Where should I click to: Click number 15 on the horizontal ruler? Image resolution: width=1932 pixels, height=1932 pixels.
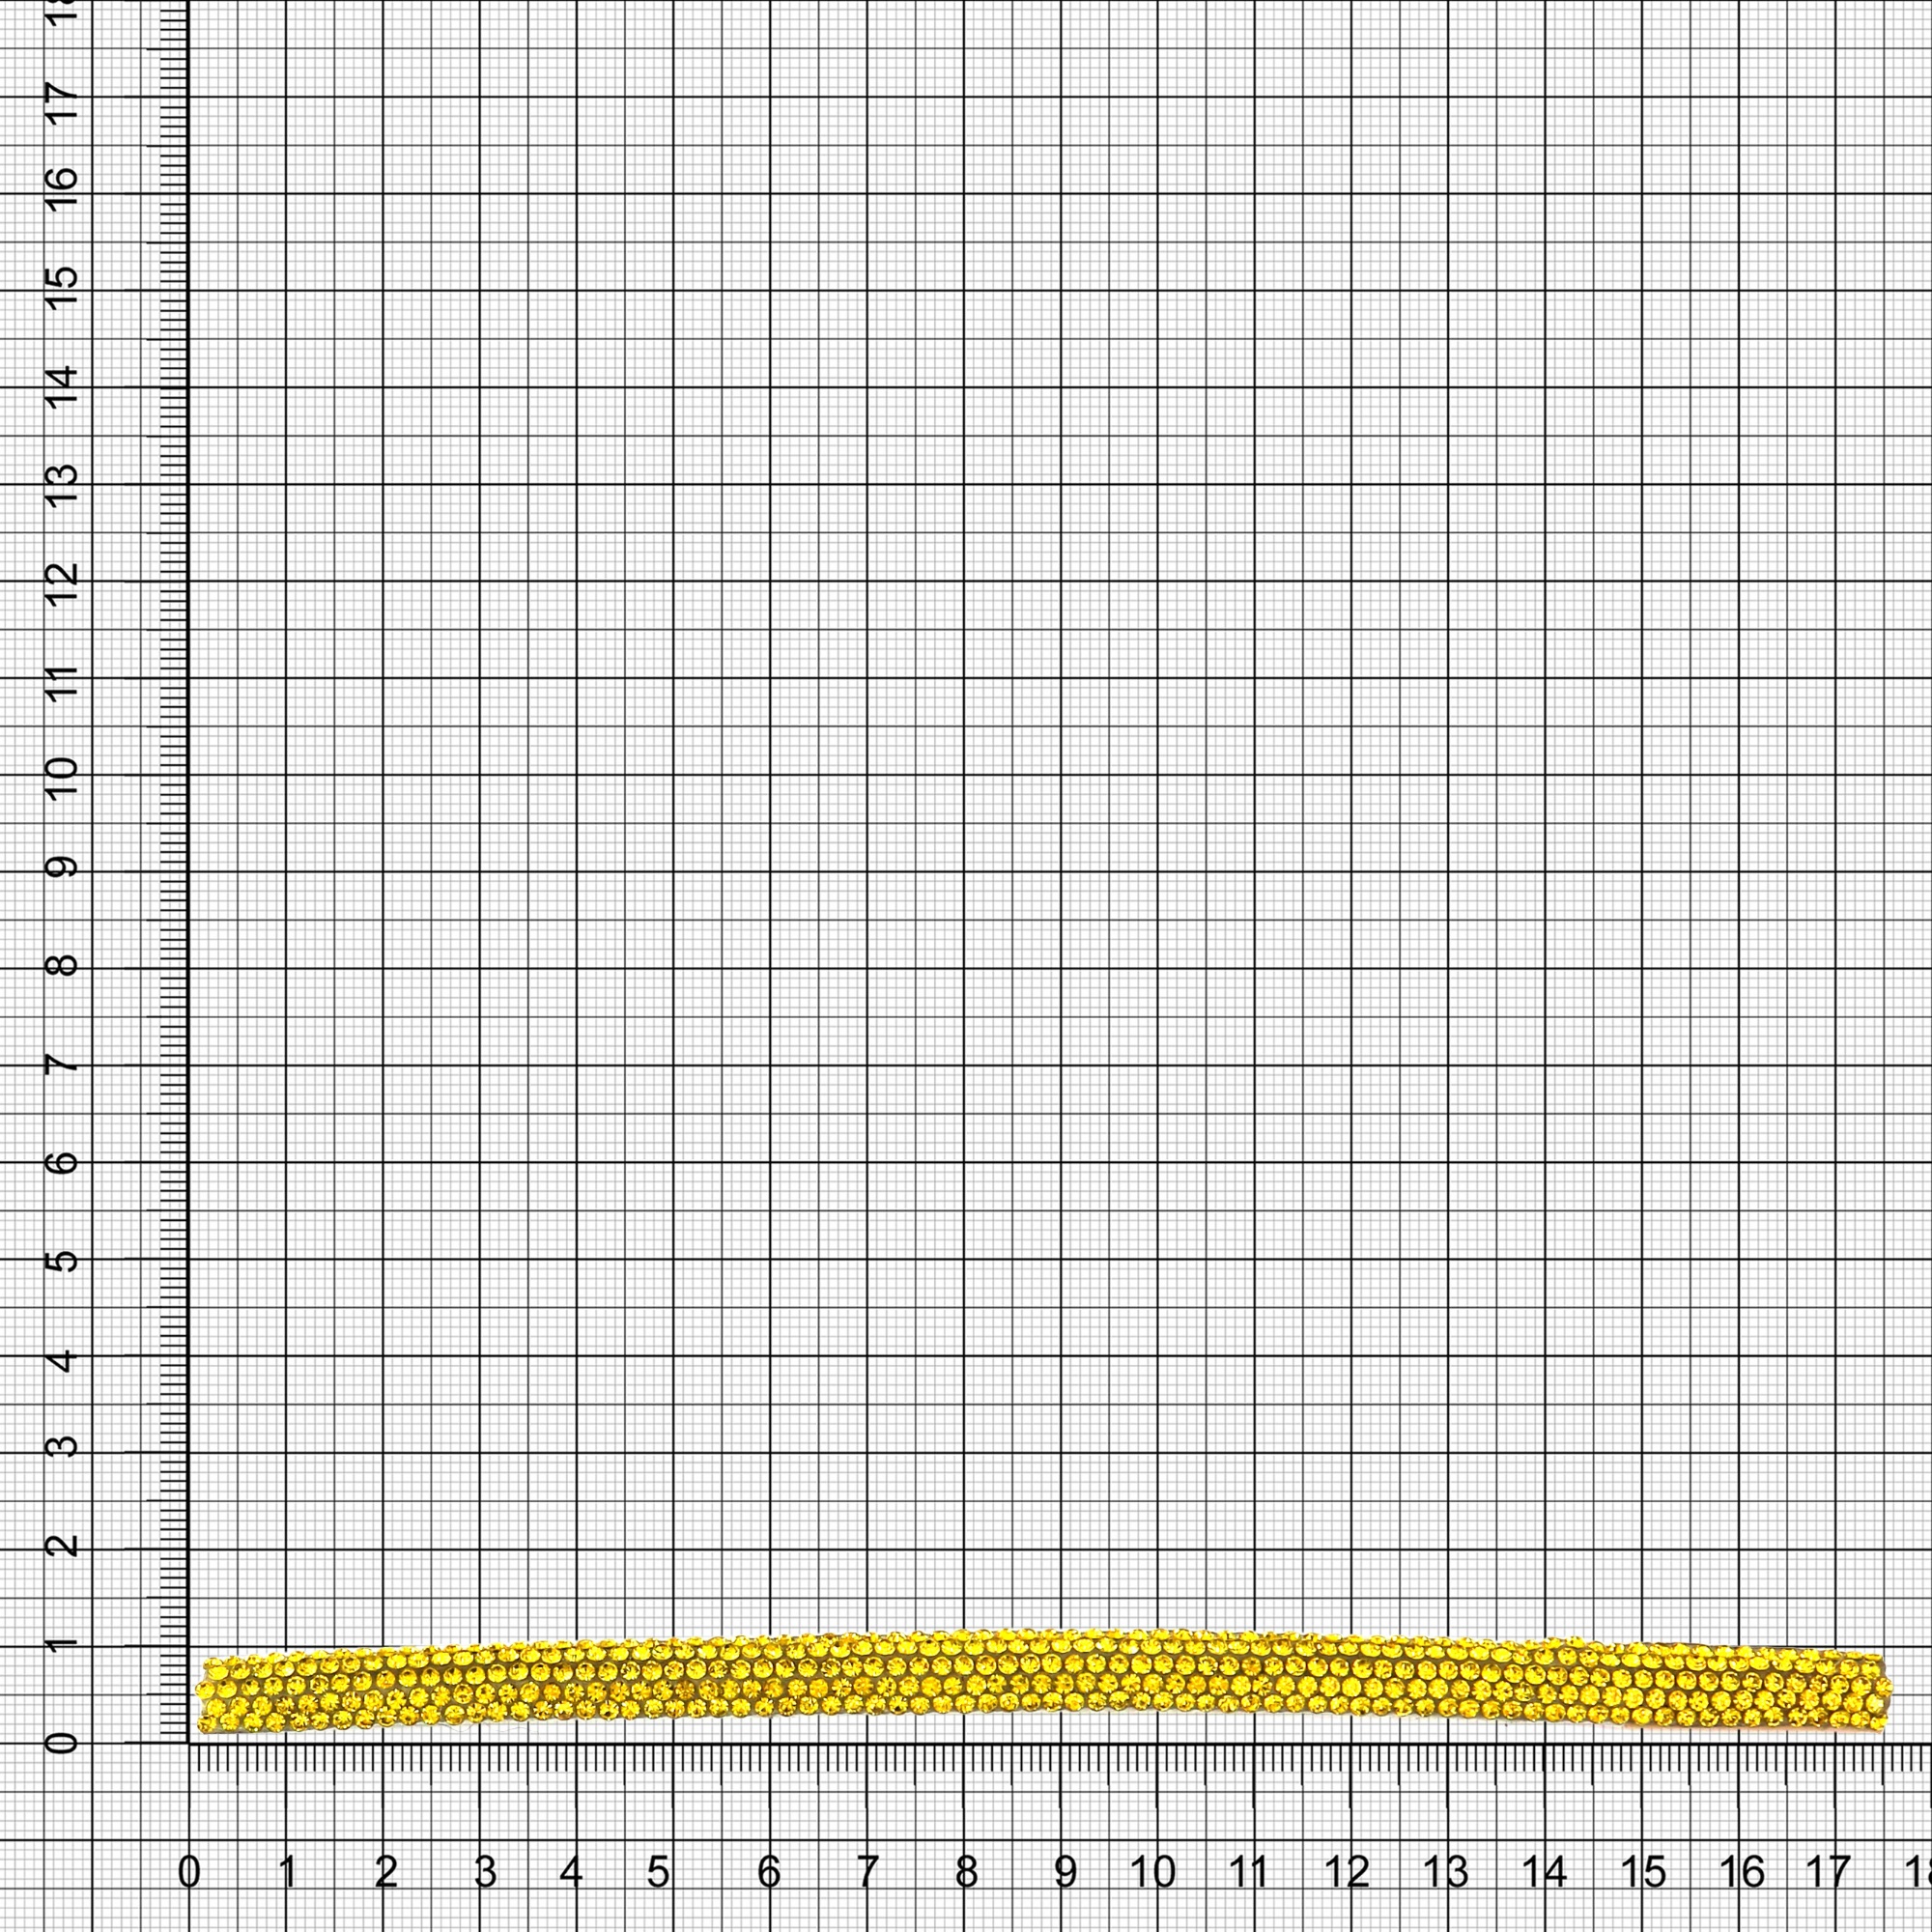tap(1643, 1872)
